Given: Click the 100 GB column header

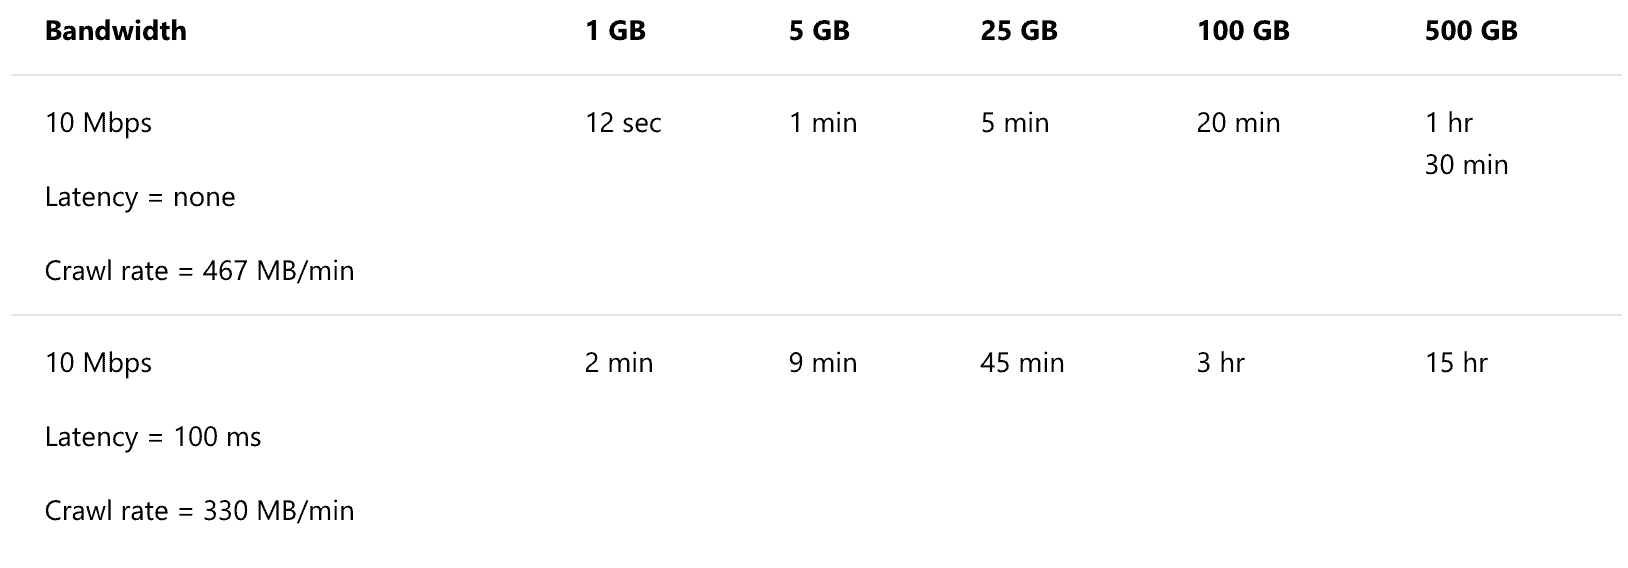Looking at the screenshot, I should (x=1243, y=31).
